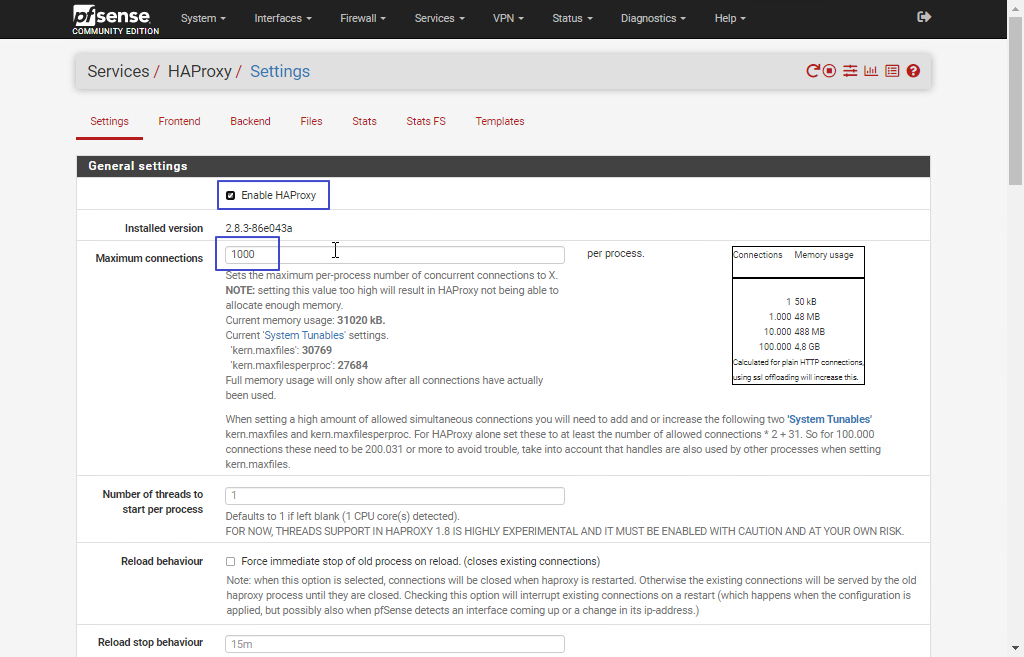This screenshot has height=657, width=1024.
Task: Open the status bar-chart icon
Action: point(871,71)
